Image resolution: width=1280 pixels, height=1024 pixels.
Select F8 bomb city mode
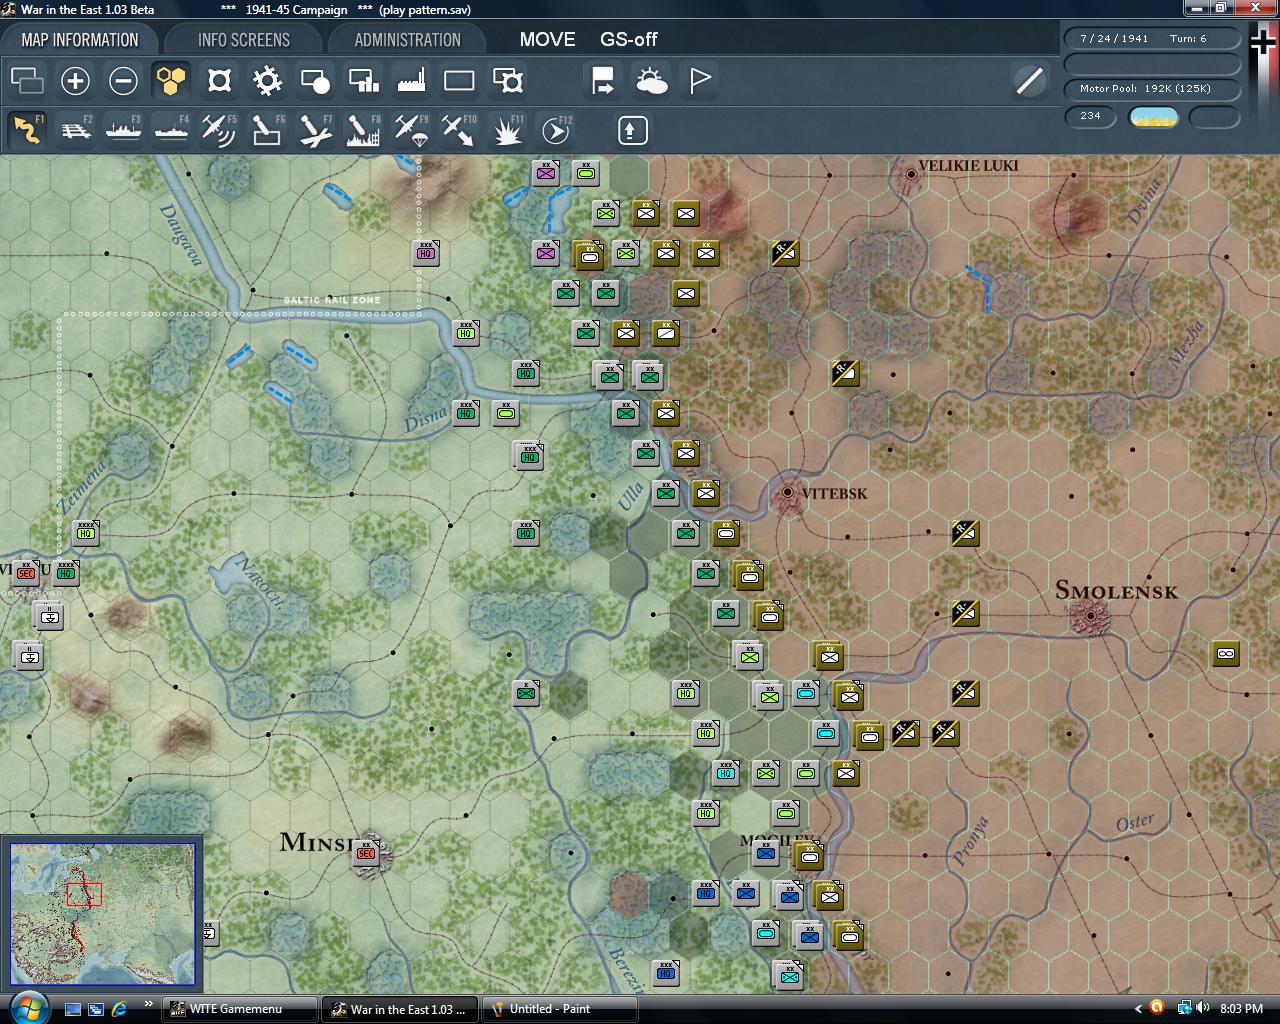point(363,130)
